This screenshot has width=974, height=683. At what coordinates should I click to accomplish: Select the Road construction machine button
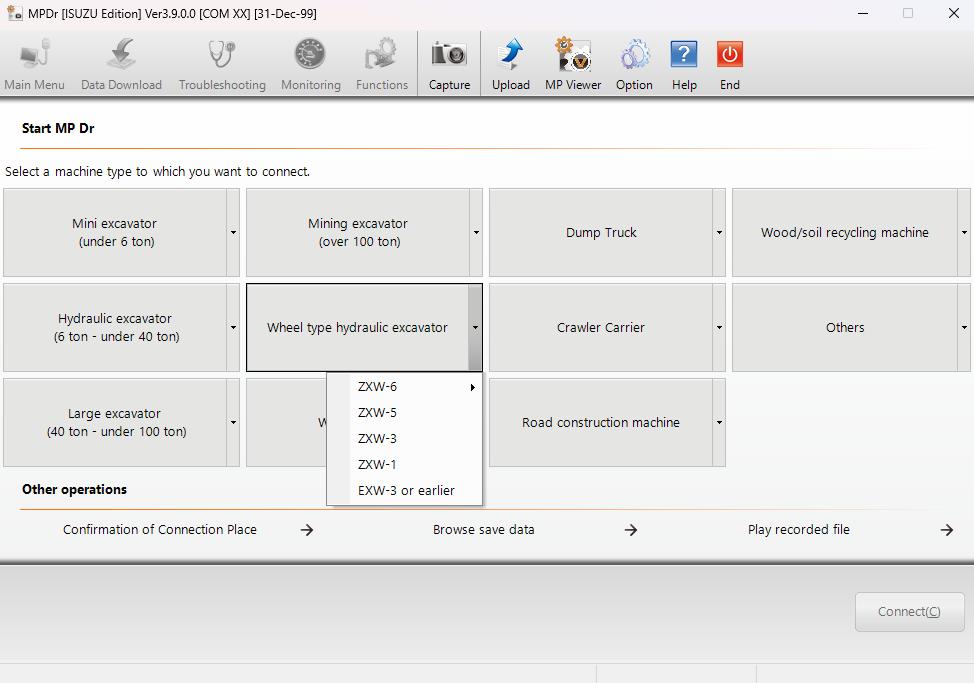click(601, 422)
